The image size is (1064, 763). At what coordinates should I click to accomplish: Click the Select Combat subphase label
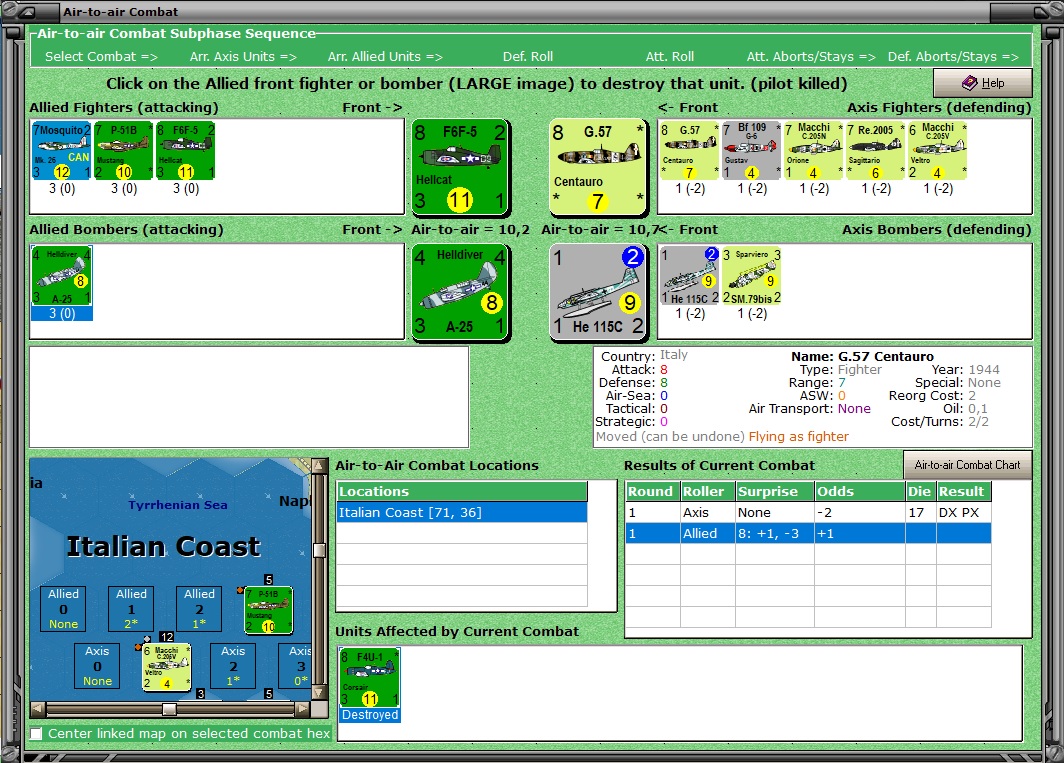[x=101, y=56]
